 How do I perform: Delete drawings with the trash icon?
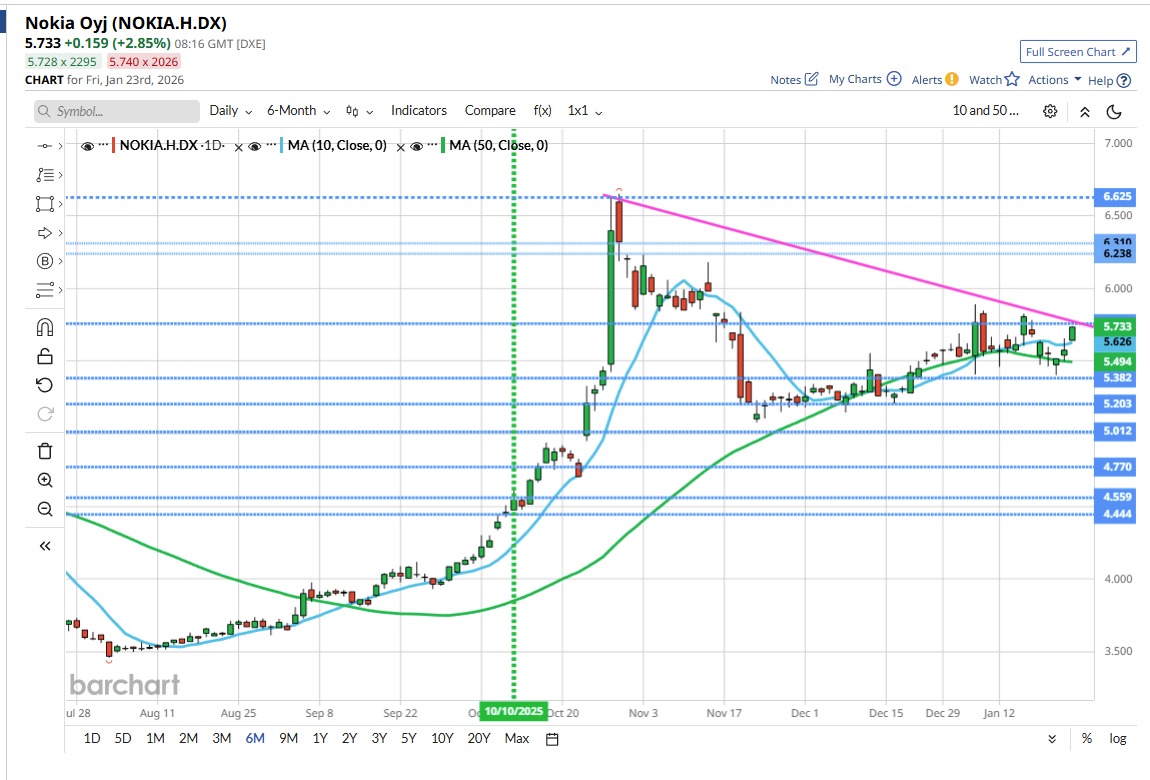(44, 451)
